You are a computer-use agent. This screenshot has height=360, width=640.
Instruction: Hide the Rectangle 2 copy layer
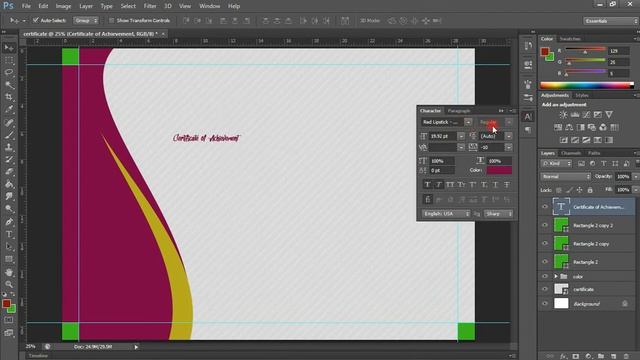(x=544, y=243)
